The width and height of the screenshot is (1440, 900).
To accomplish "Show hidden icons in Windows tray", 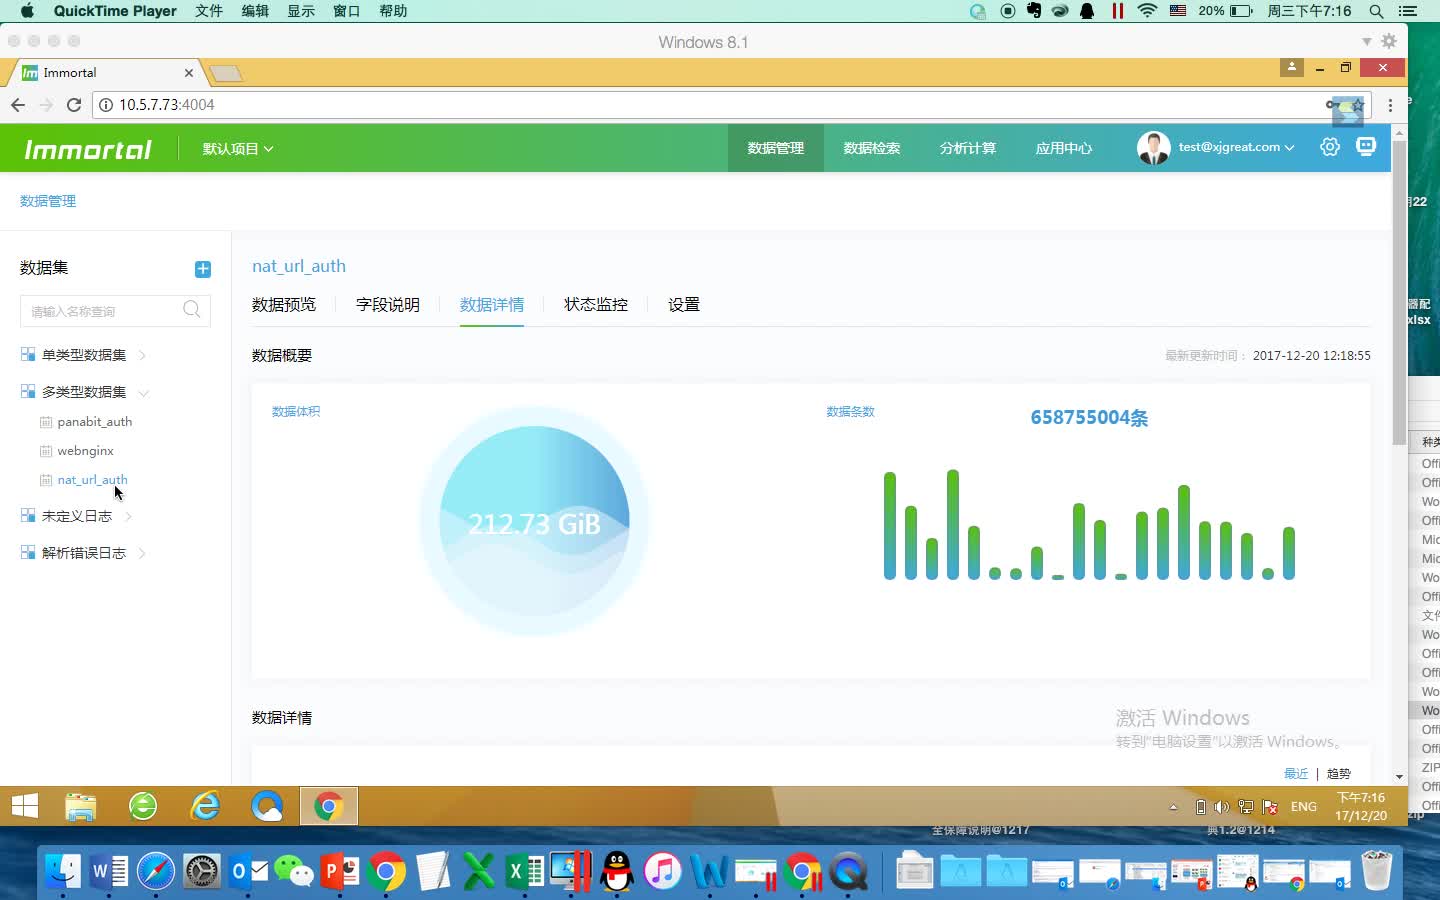I will (1173, 807).
